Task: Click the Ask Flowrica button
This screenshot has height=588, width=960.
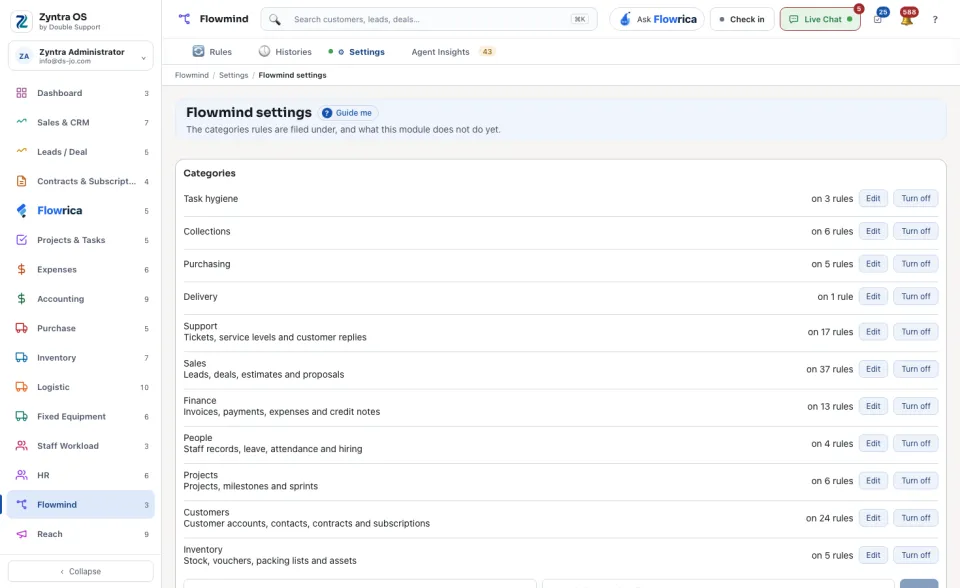Action: tap(657, 19)
